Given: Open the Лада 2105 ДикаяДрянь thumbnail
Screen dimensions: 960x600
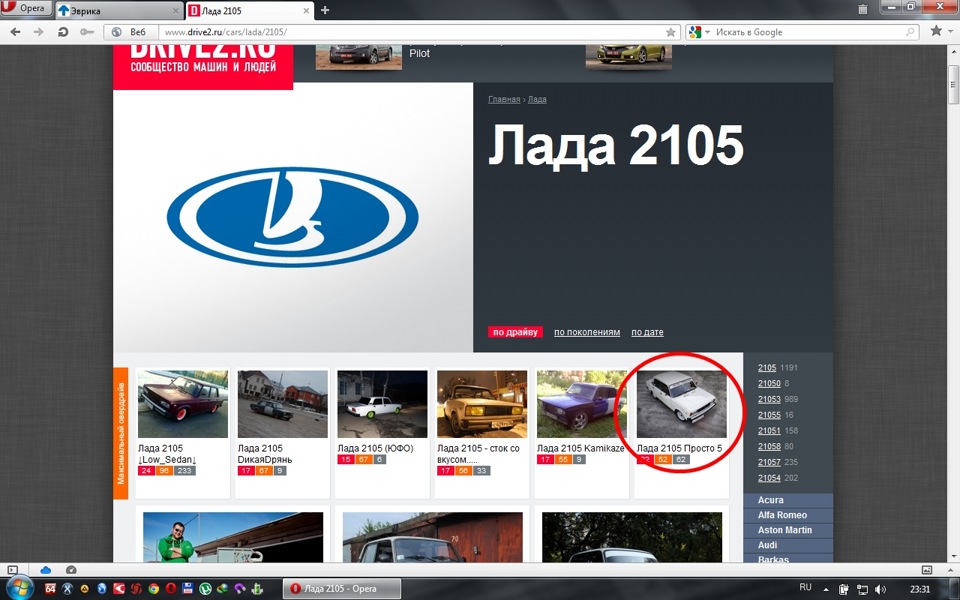Looking at the screenshot, I should [x=282, y=404].
